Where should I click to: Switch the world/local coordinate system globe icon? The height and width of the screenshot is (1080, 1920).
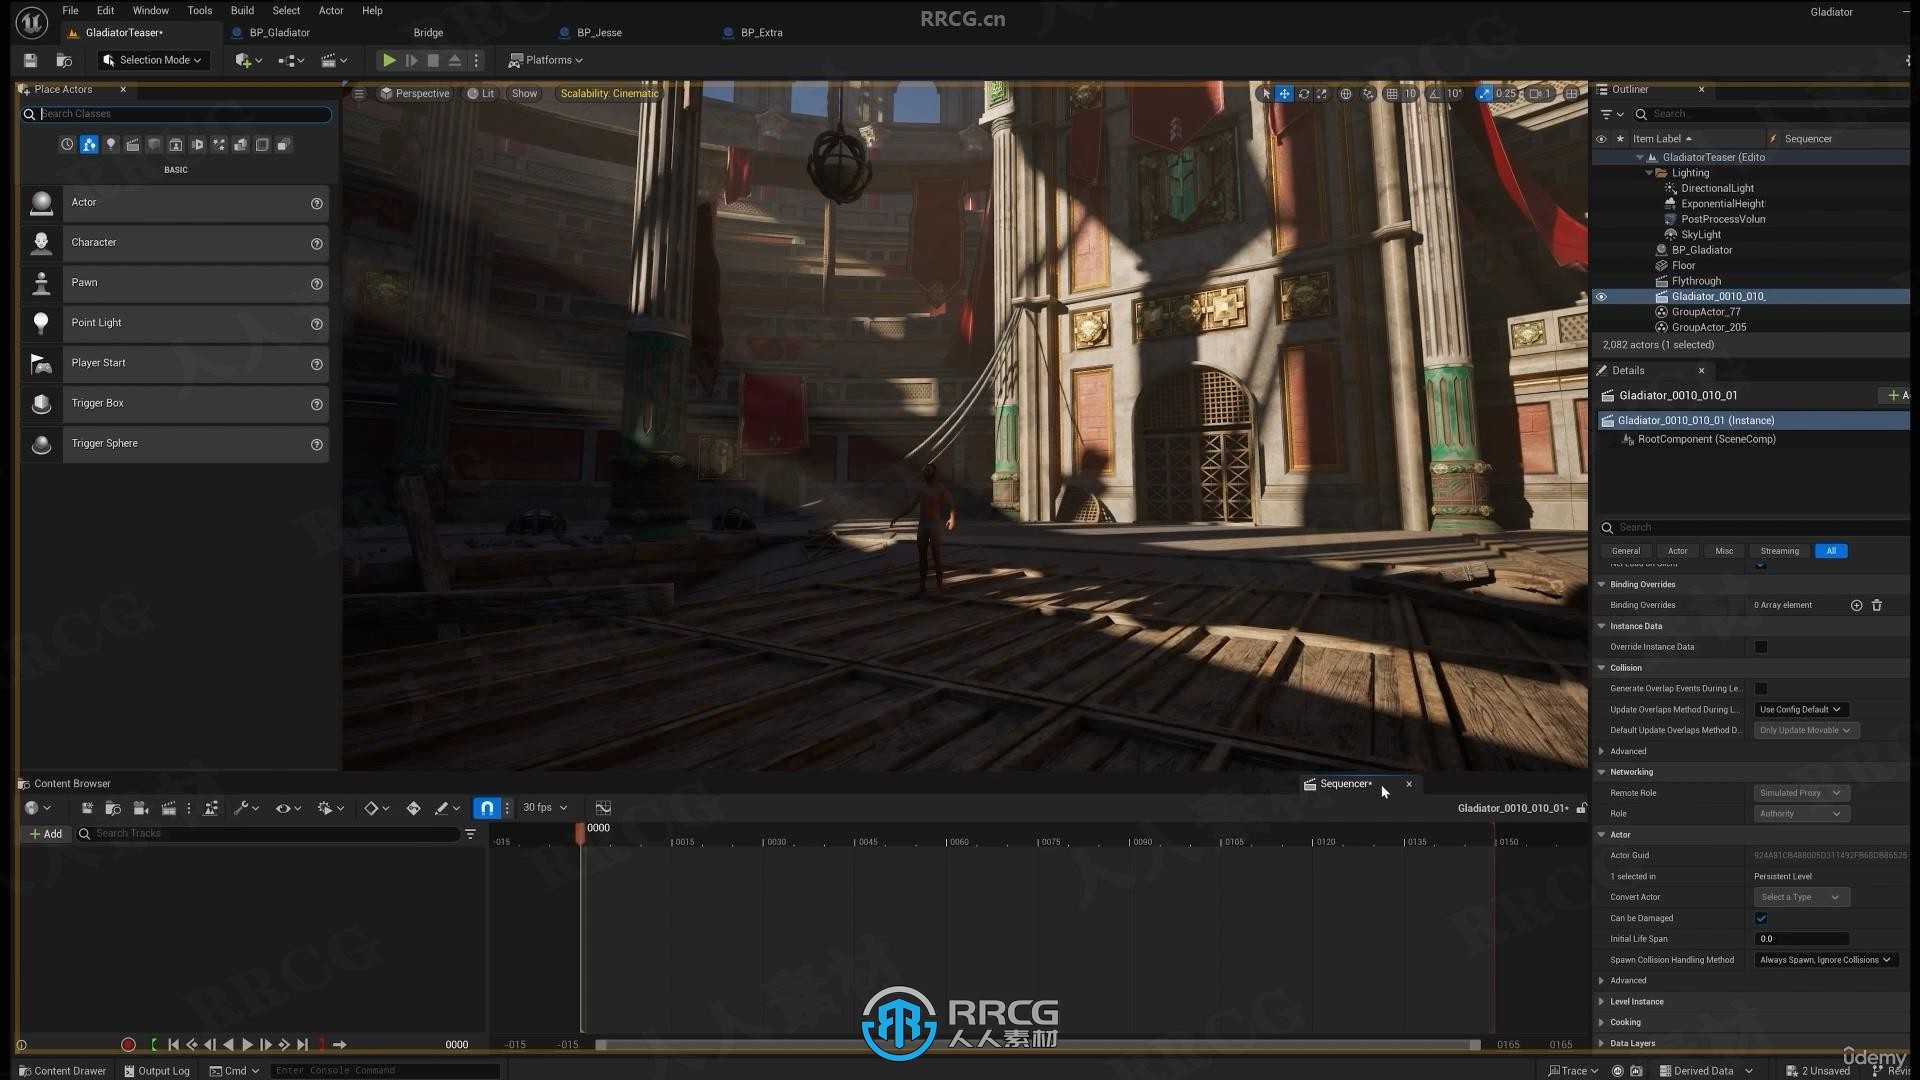coord(1346,94)
